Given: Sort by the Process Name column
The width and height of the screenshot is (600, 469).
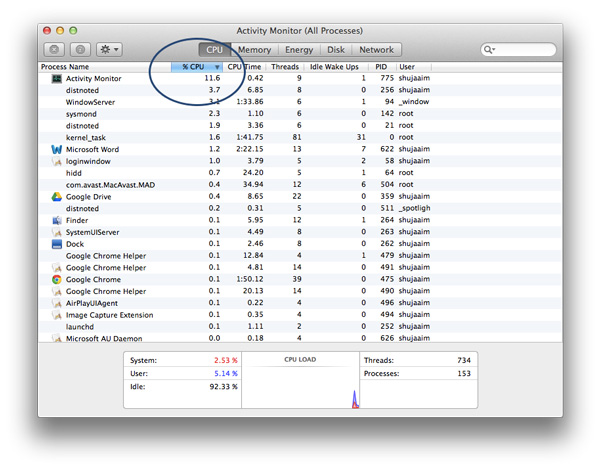Looking at the screenshot, I should click(x=105, y=67).
